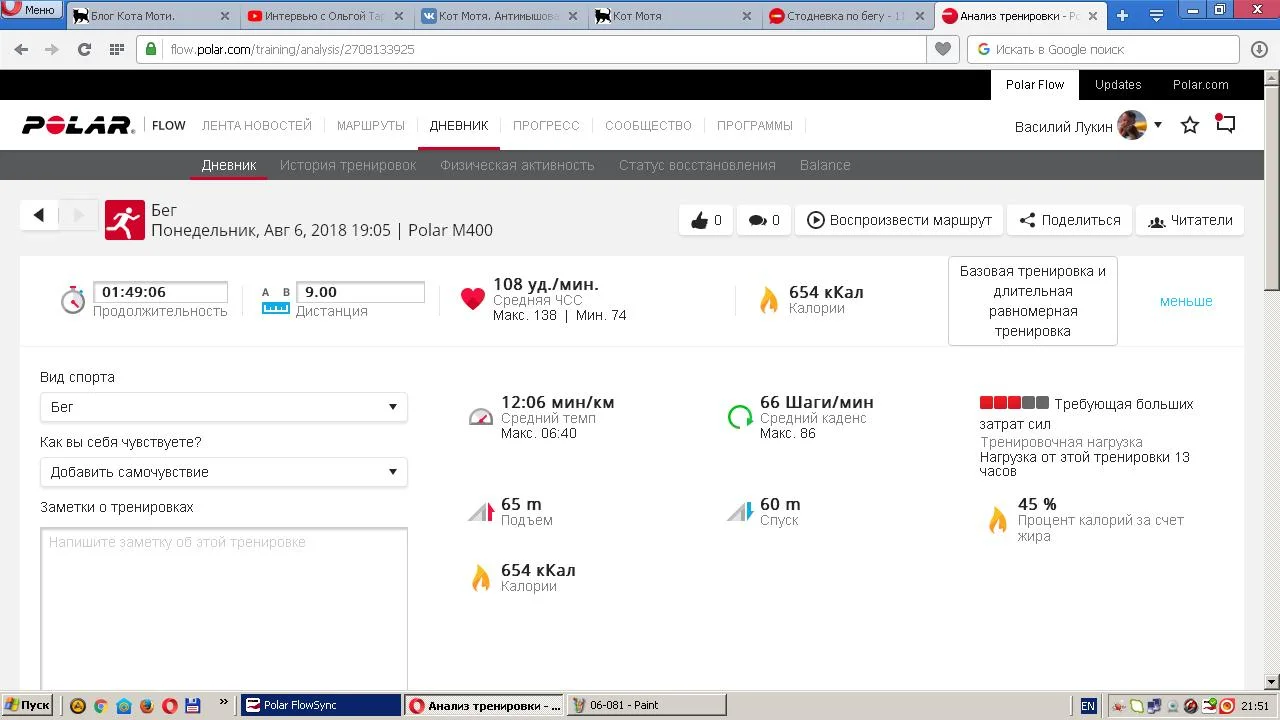The height and width of the screenshot is (720, 1280).
Task: Click the Поделиться button
Action: click(1069, 220)
